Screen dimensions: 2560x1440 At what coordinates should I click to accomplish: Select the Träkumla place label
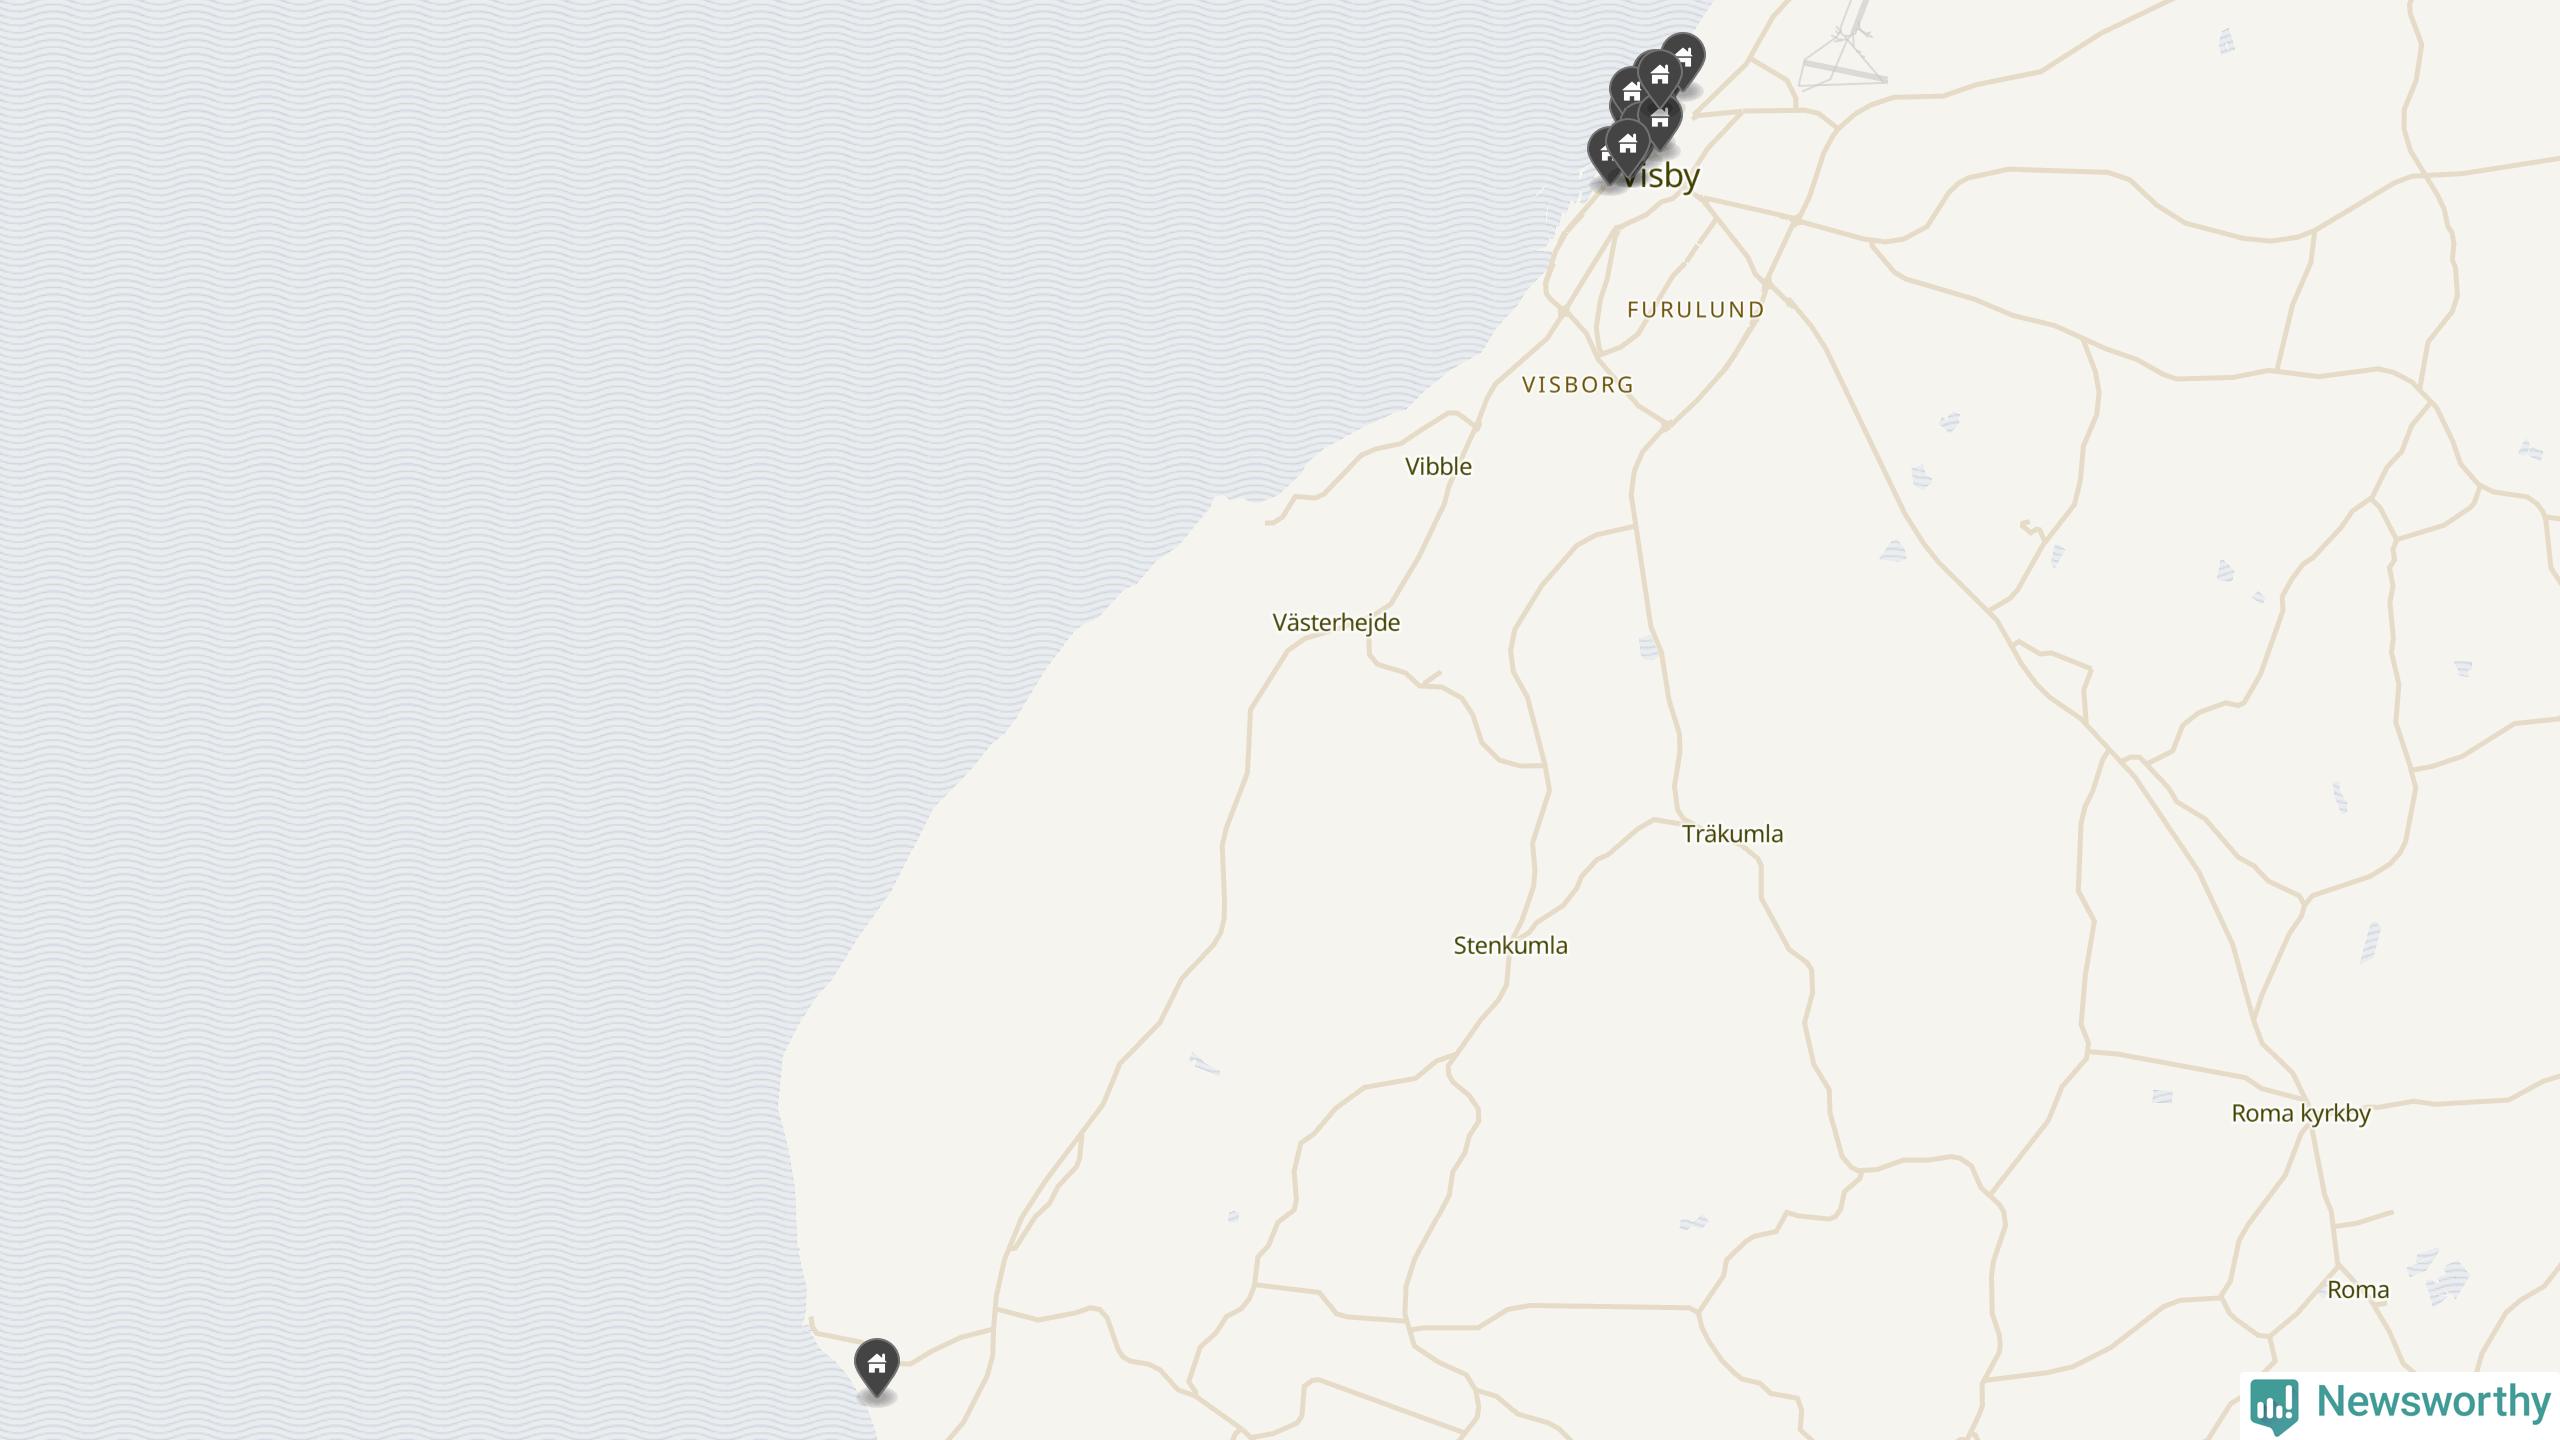pyautogui.click(x=1732, y=834)
